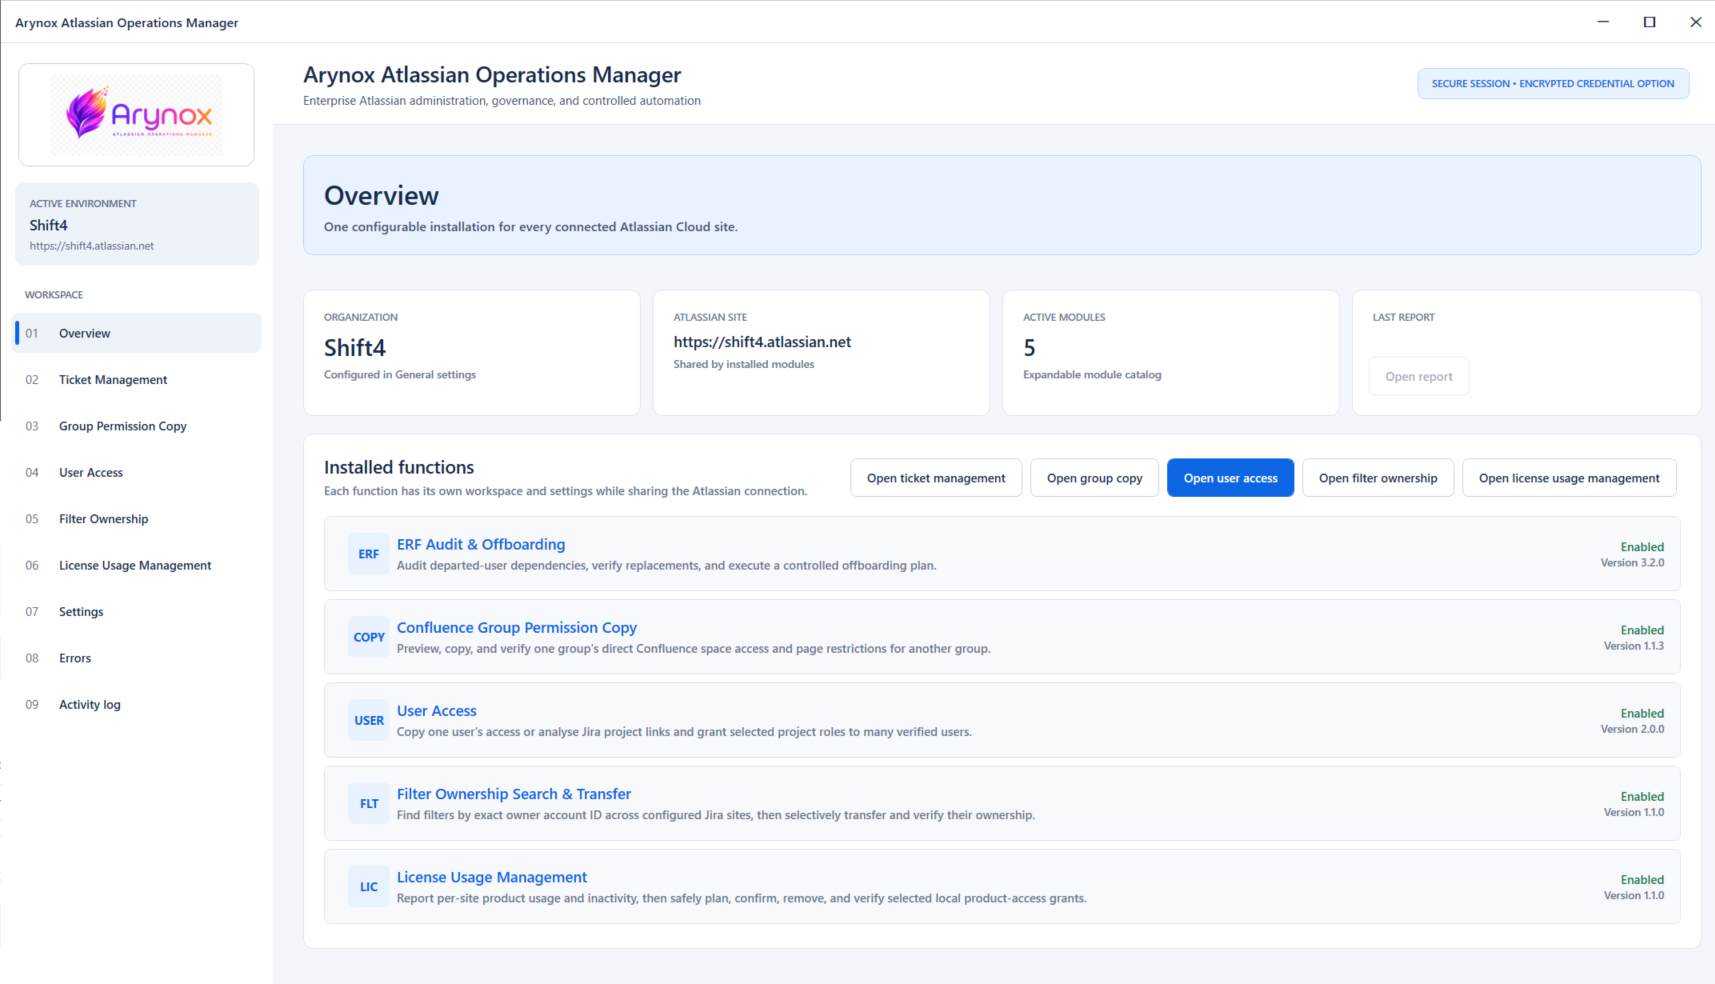Viewport: 1715px width, 984px height.
Task: Click Open license usage management button
Action: click(1569, 478)
